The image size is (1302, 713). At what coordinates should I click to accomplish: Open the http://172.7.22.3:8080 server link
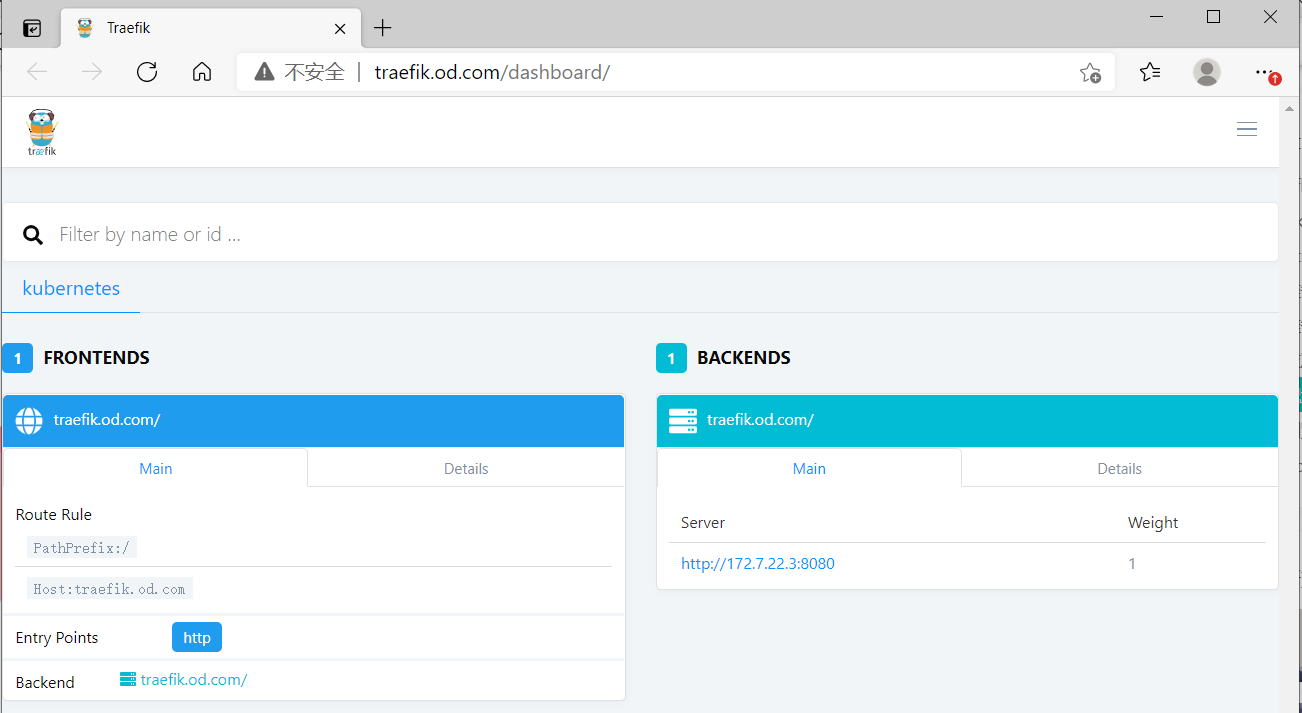coord(758,564)
